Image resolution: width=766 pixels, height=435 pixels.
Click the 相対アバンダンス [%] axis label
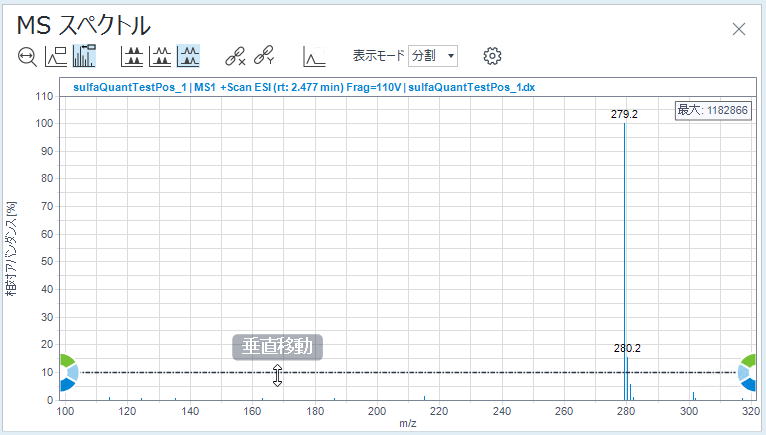[11, 248]
